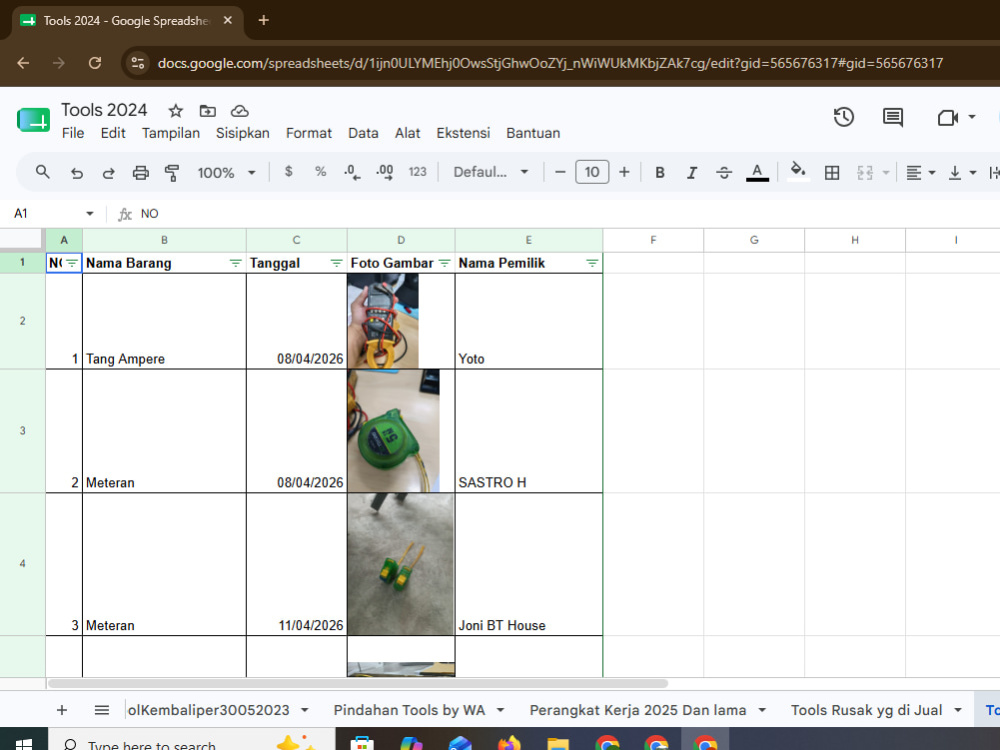Toggle filter on Foto Gambar column
Viewport: 1000px width, 750px height.
coord(445,263)
